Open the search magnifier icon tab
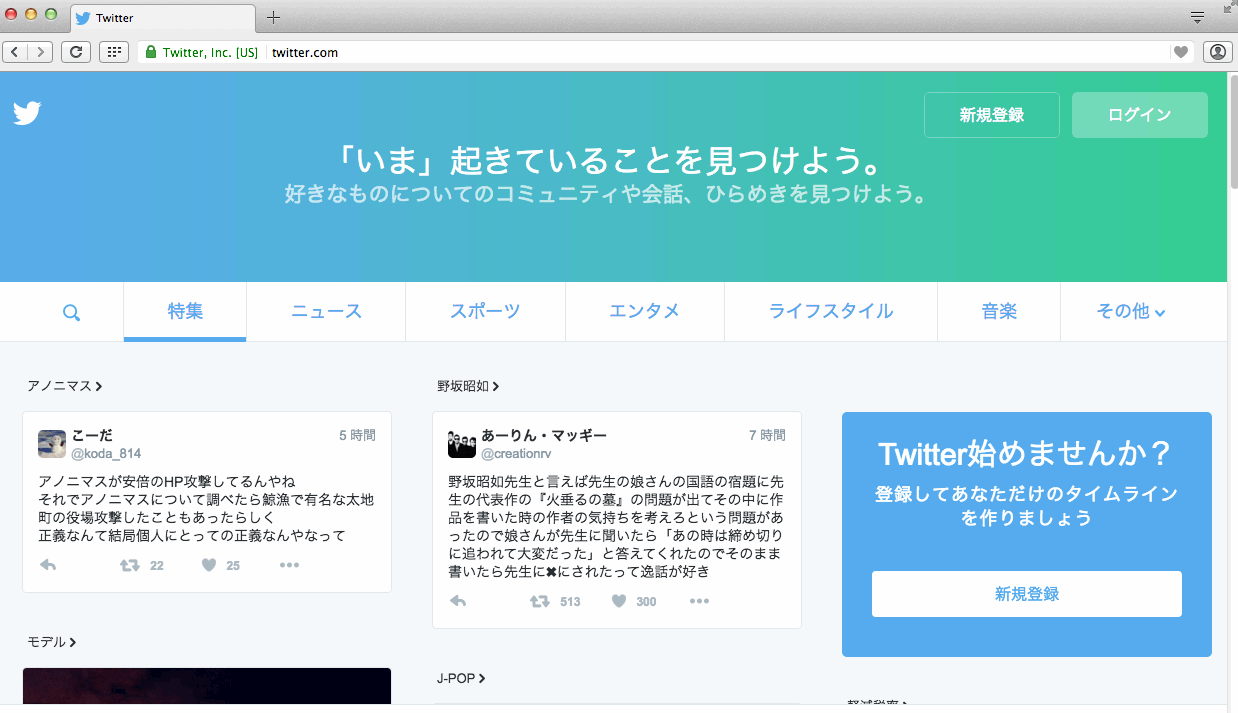Image resolution: width=1238 pixels, height=713 pixels. [71, 312]
